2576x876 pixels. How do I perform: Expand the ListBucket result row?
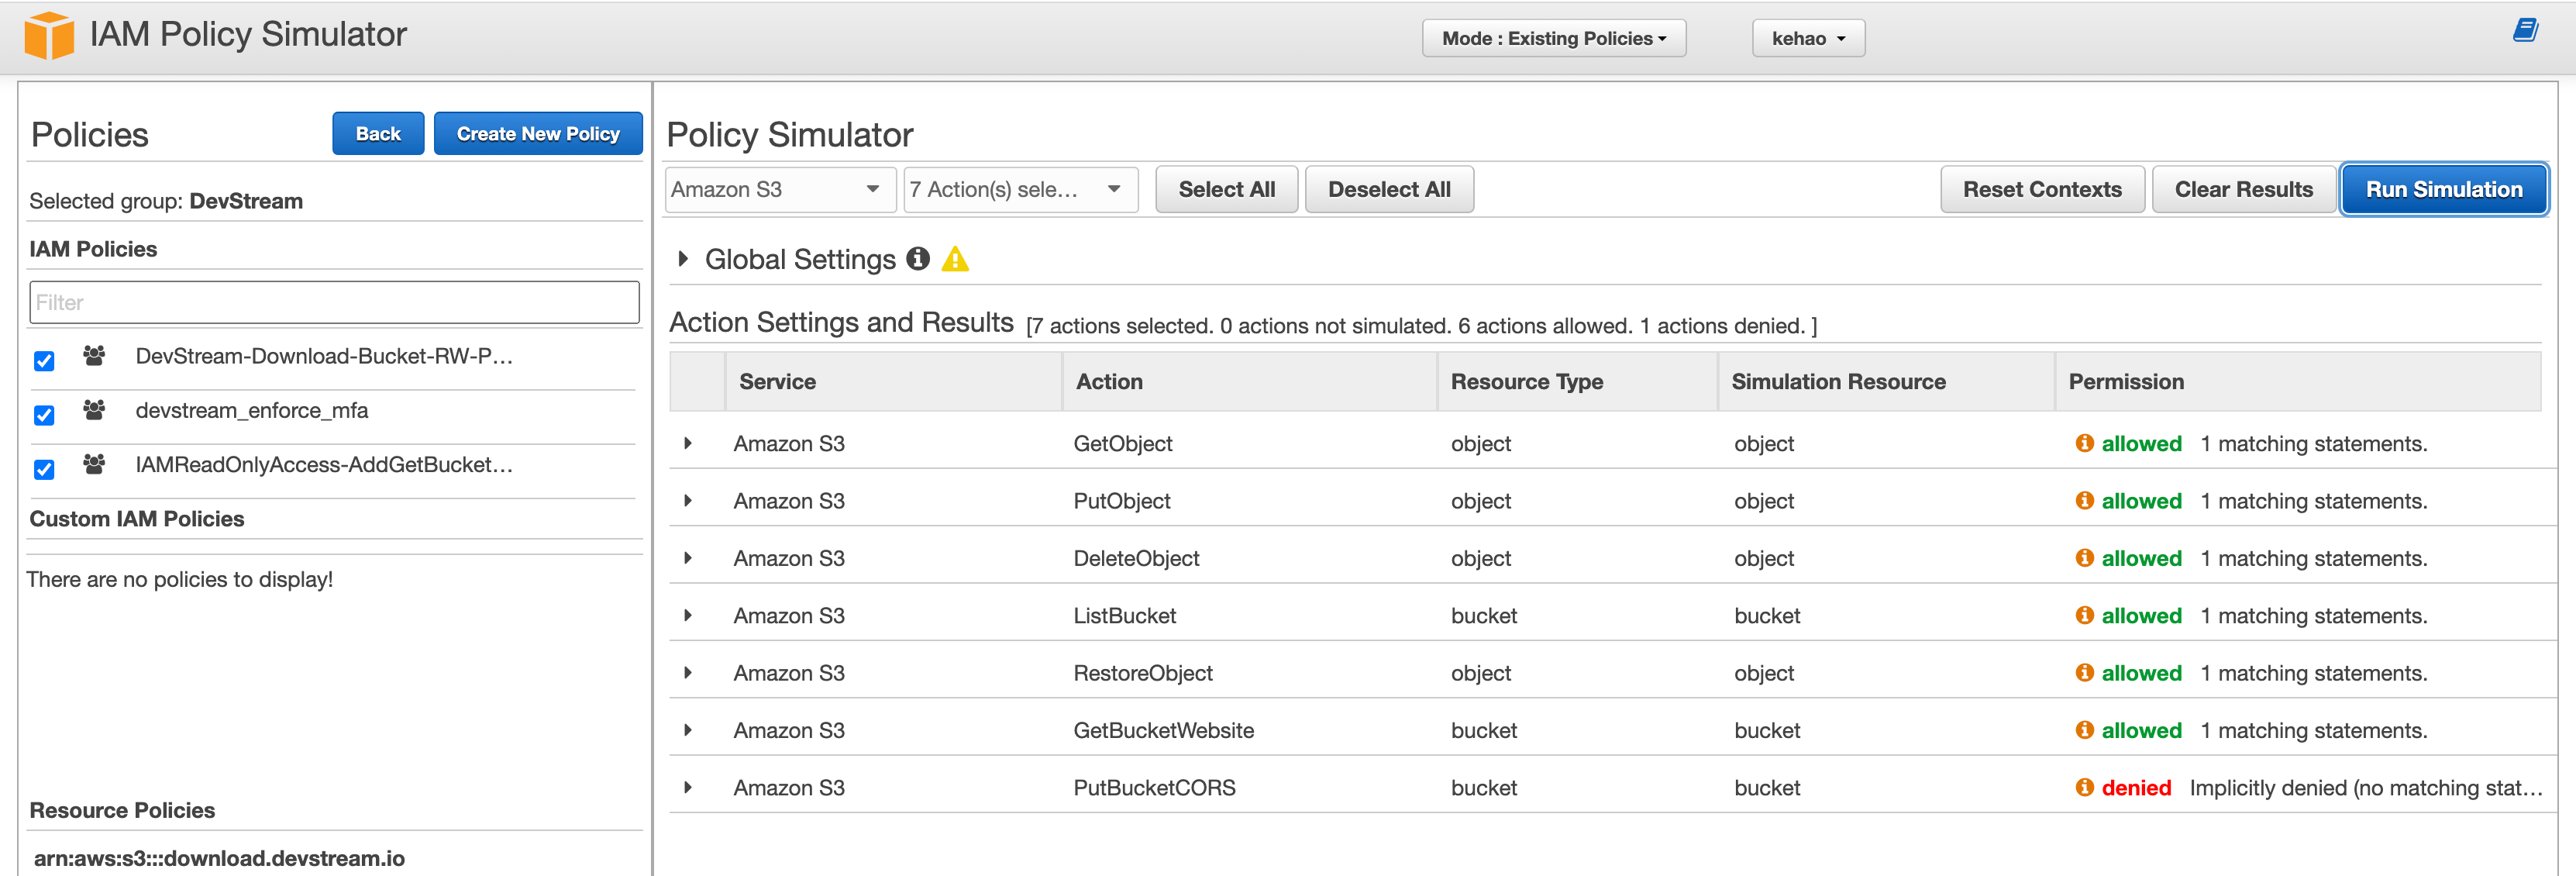tap(688, 615)
